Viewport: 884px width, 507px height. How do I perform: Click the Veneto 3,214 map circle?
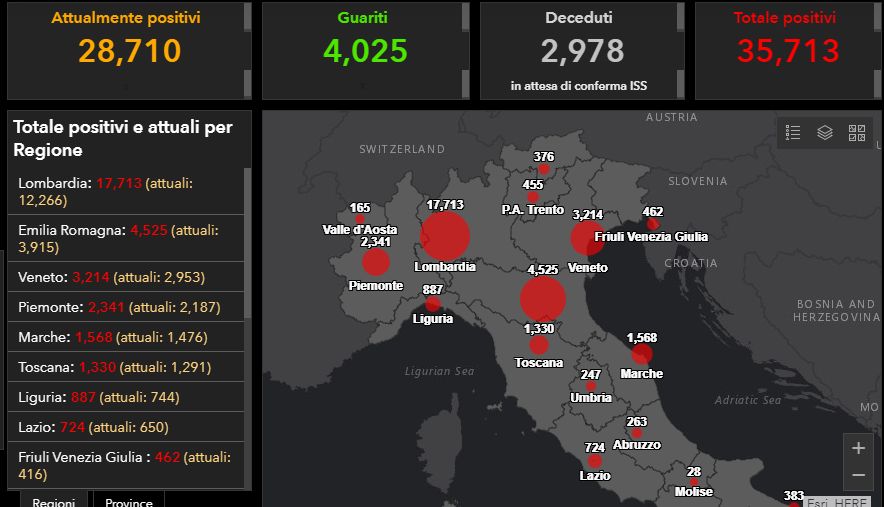point(585,238)
